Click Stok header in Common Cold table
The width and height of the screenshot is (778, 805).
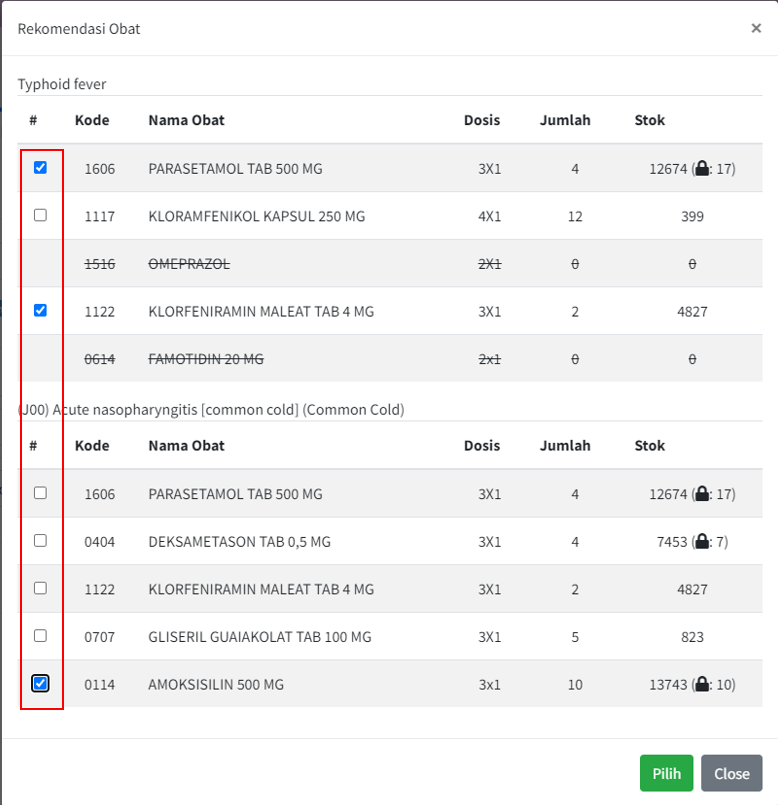[649, 445]
